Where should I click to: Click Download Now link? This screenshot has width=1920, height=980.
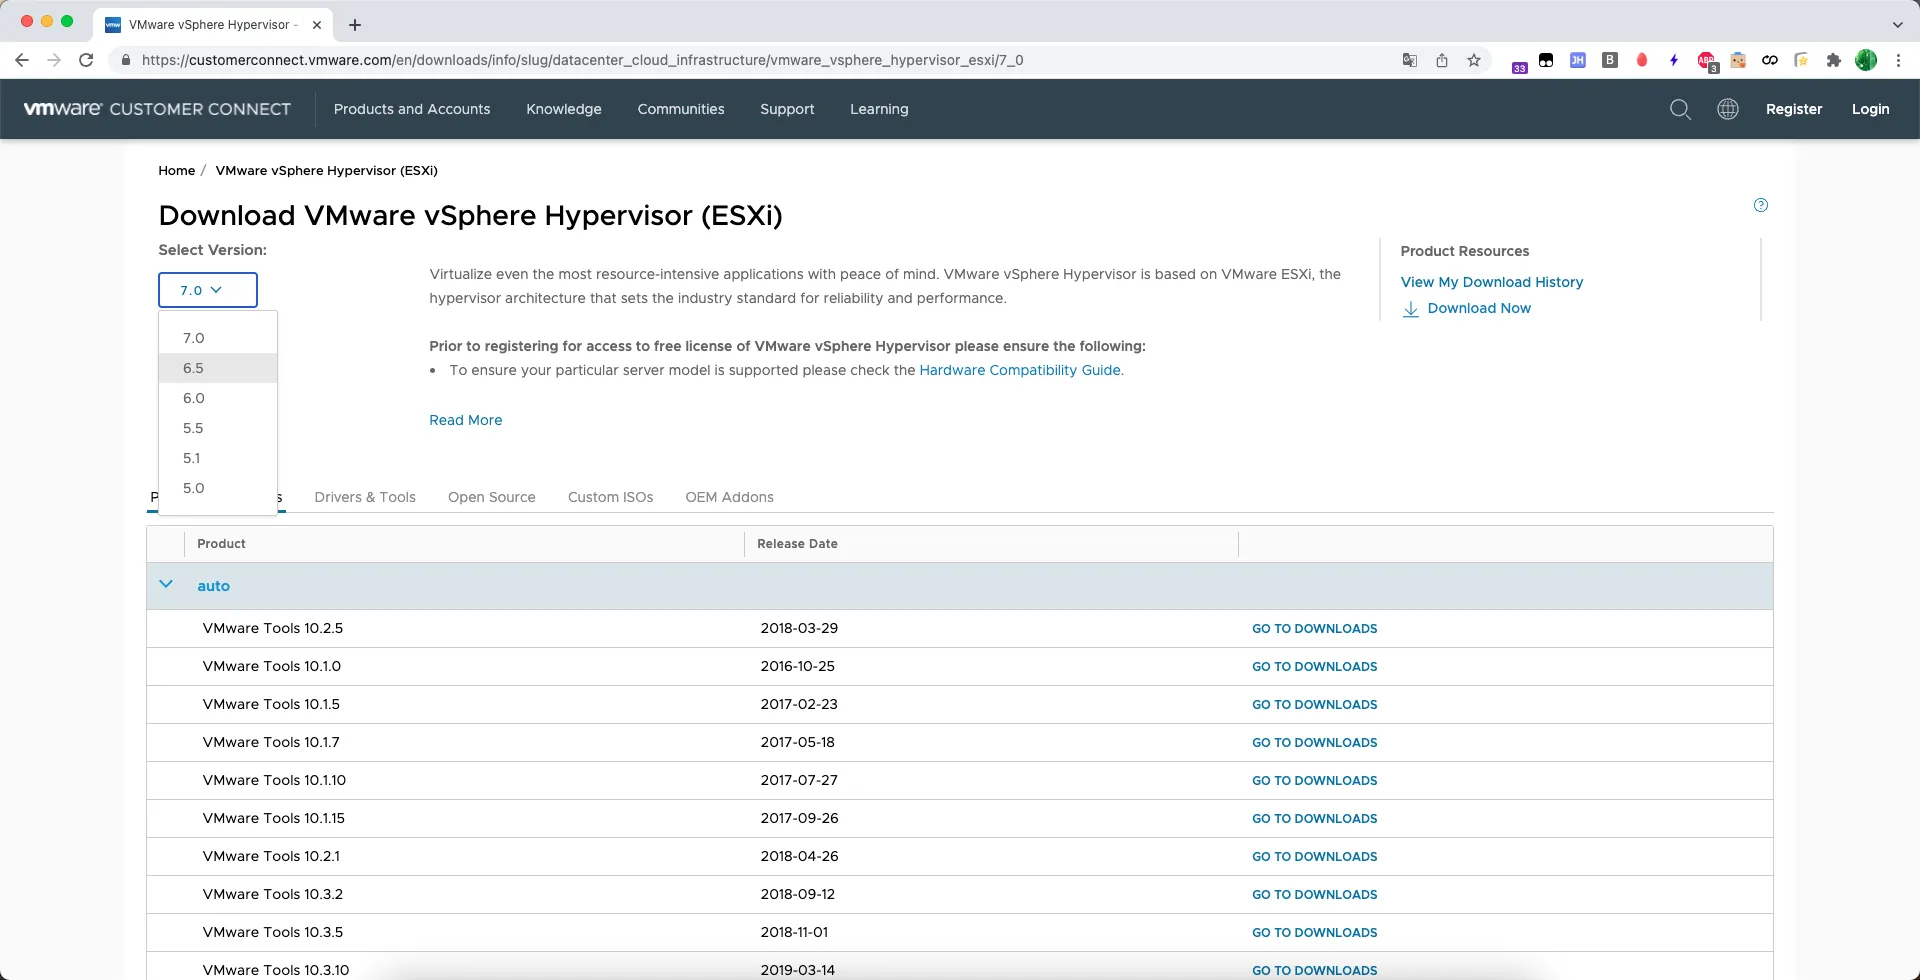1479,308
